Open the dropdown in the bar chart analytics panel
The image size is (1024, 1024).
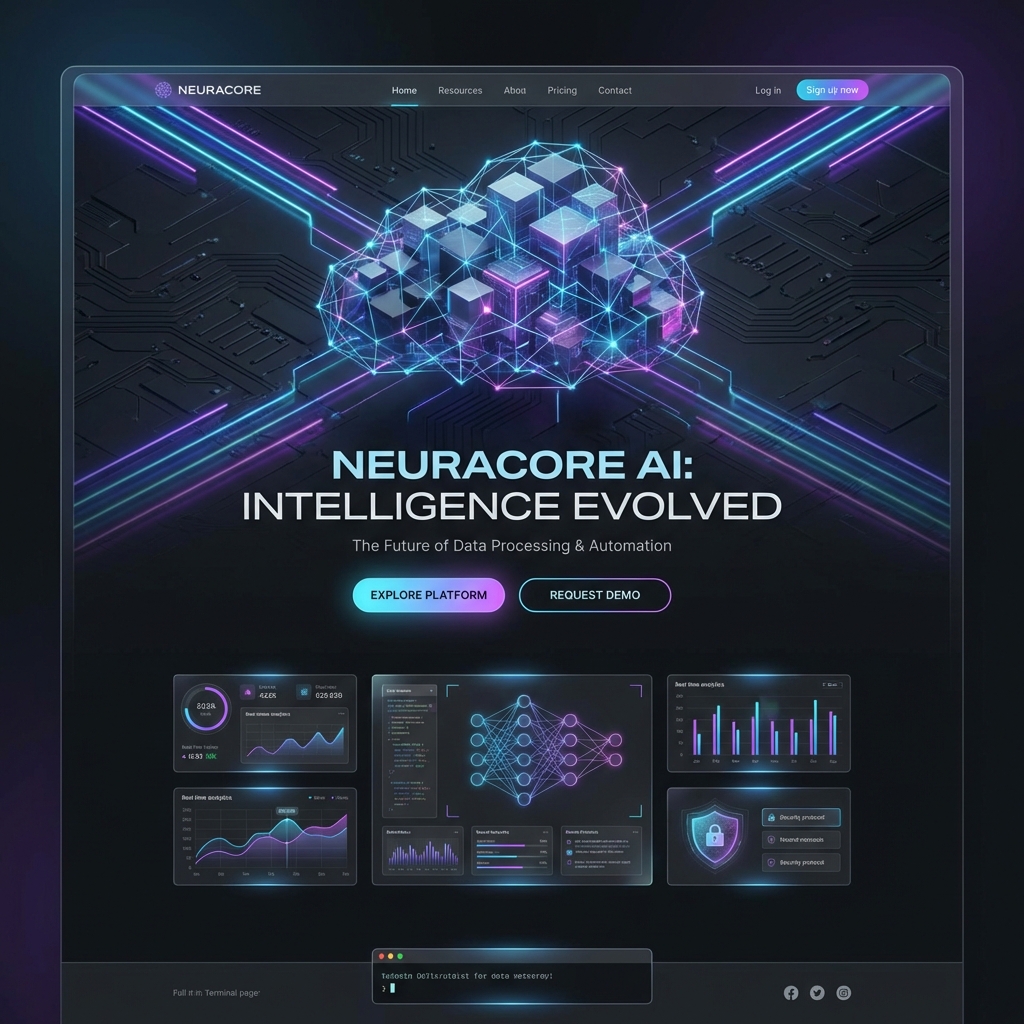[x=833, y=684]
